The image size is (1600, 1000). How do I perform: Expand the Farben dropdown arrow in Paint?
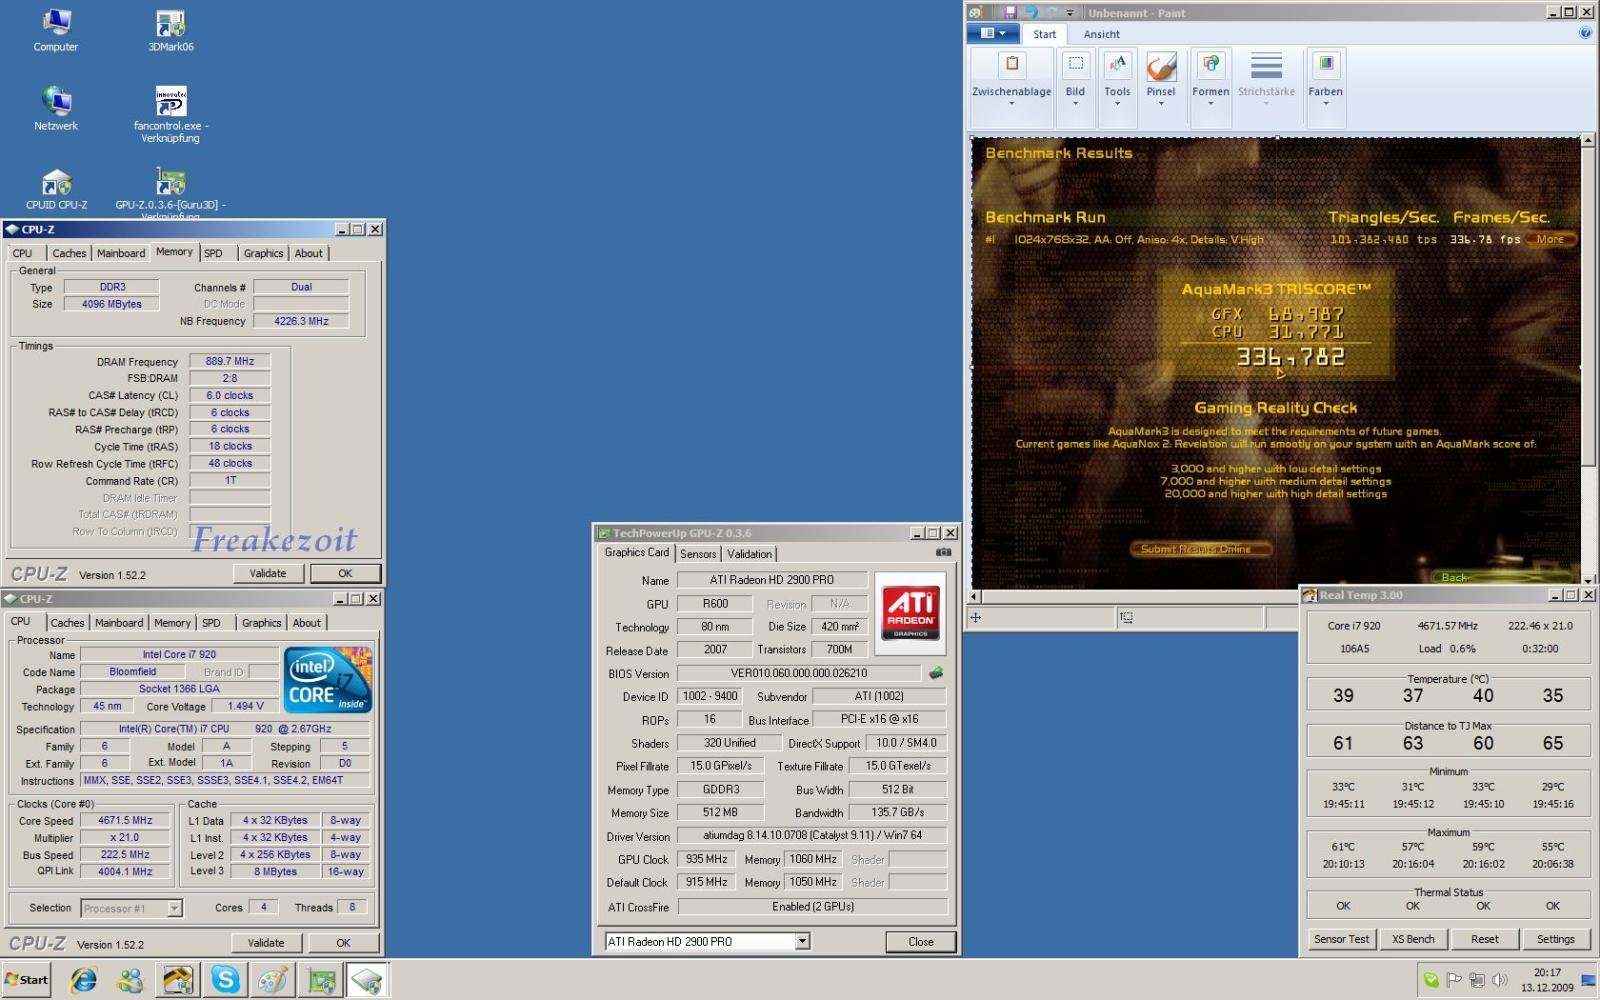1326,103
